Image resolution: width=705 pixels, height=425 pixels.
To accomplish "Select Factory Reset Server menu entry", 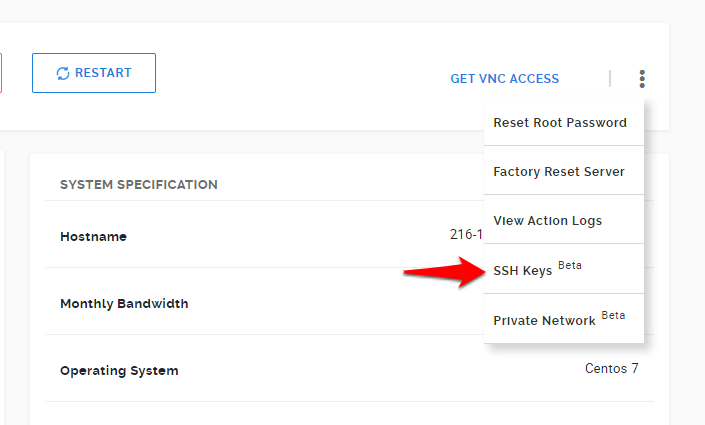I will click(x=559, y=172).
